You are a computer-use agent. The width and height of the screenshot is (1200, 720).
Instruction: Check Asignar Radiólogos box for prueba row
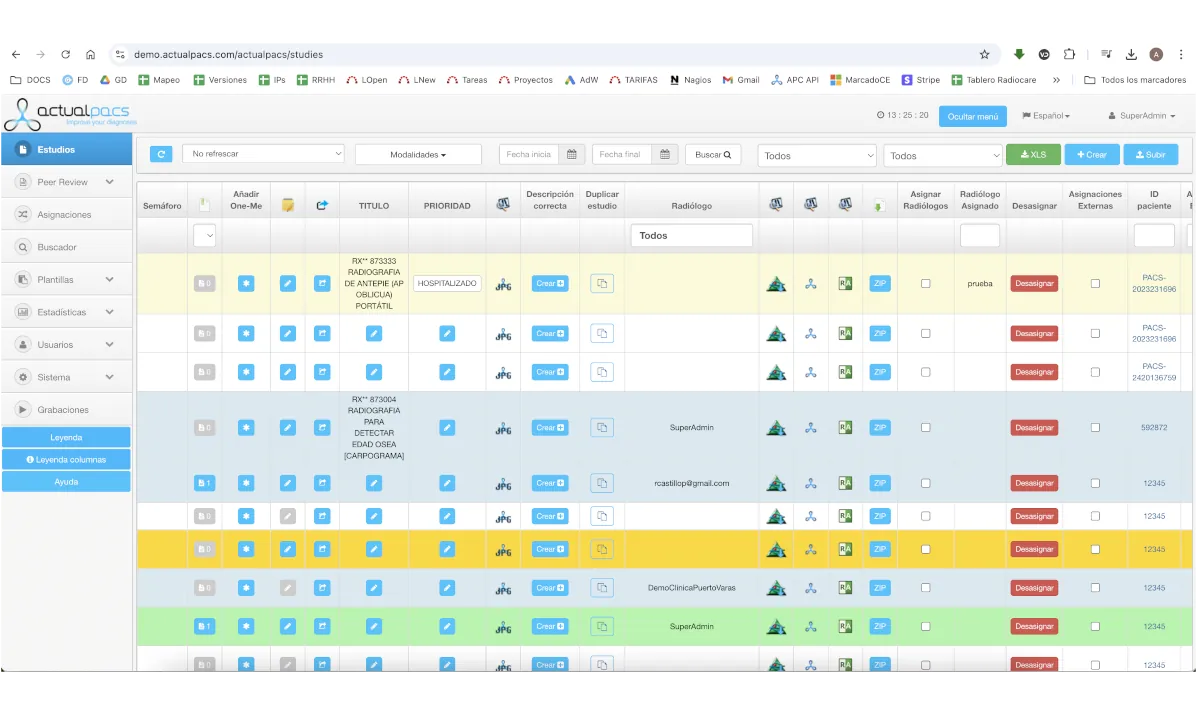[x=926, y=284]
